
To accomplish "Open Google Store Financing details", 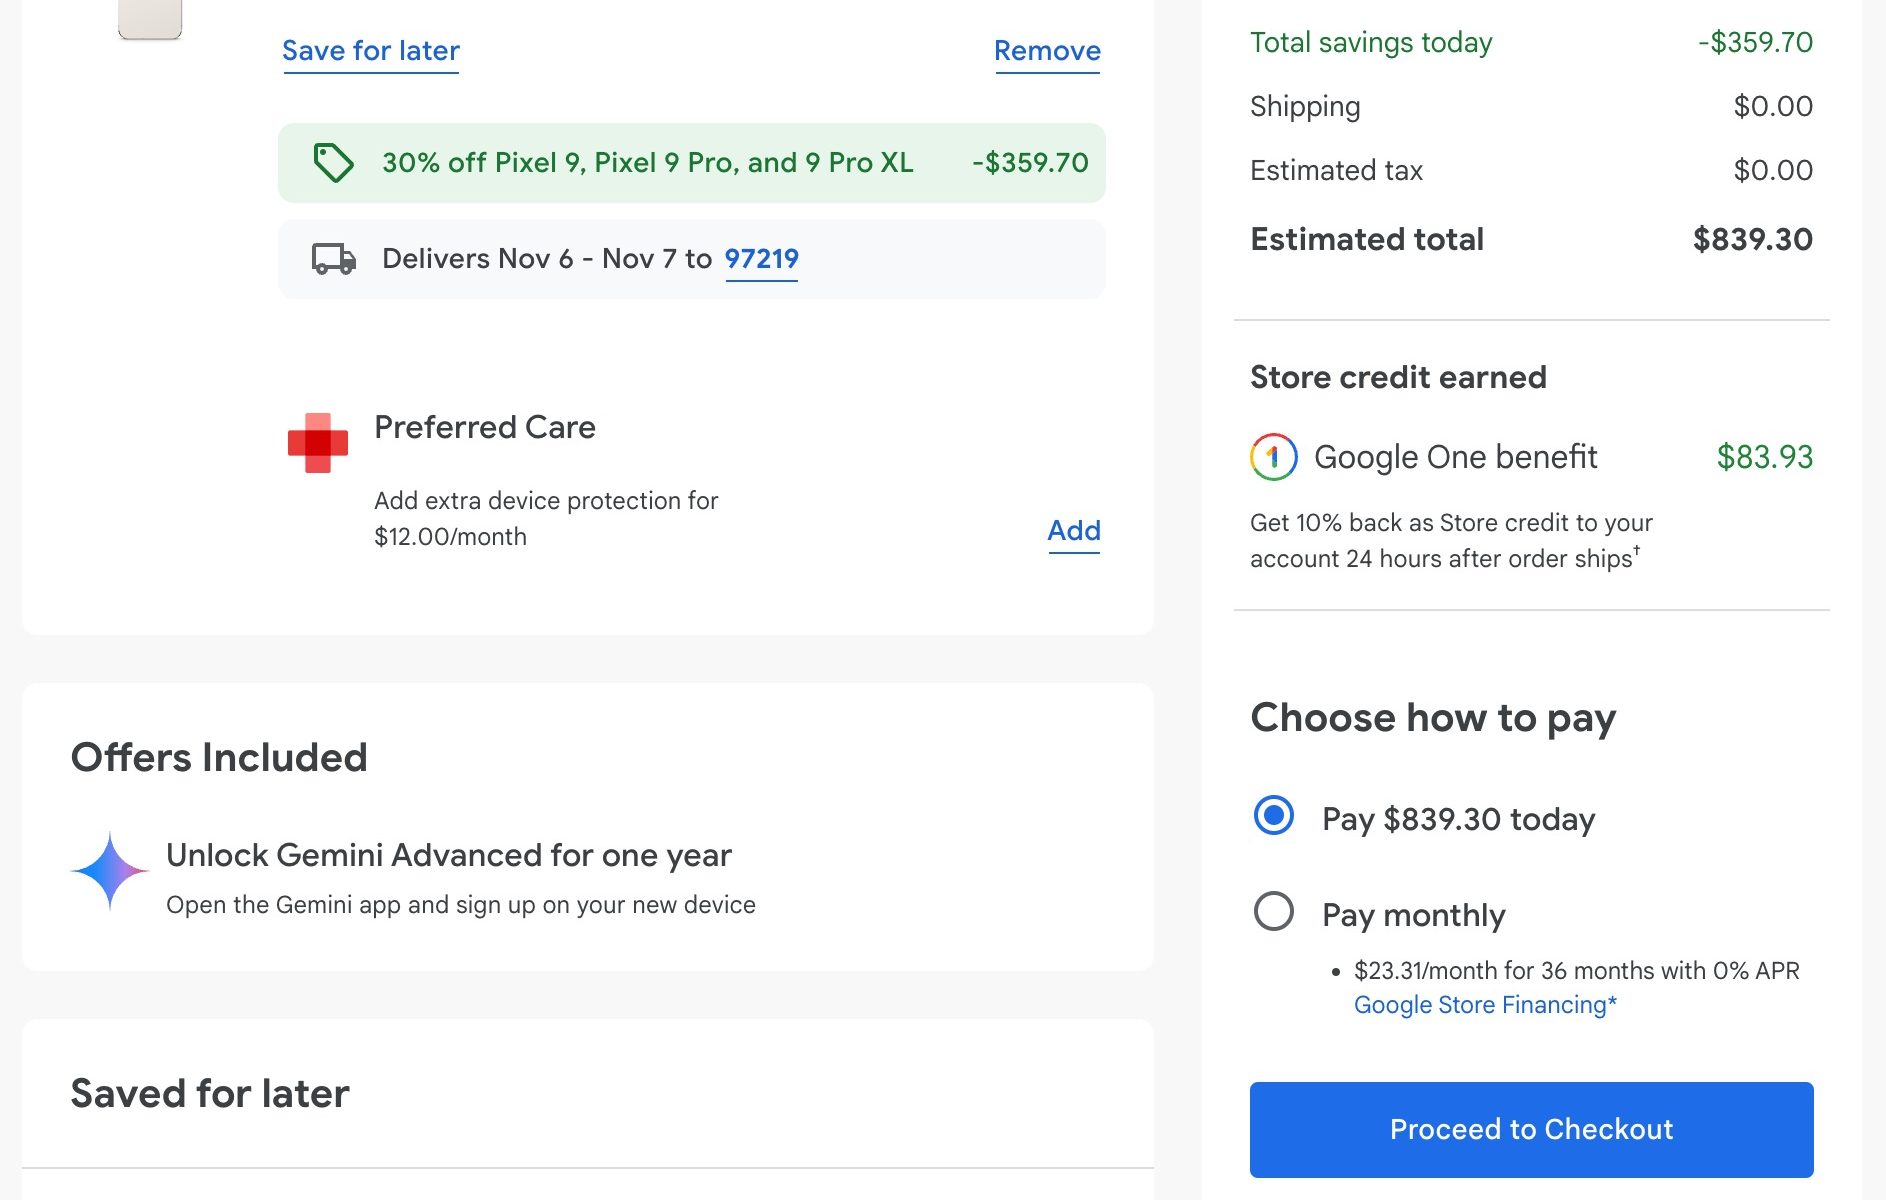I will pos(1485,1005).
